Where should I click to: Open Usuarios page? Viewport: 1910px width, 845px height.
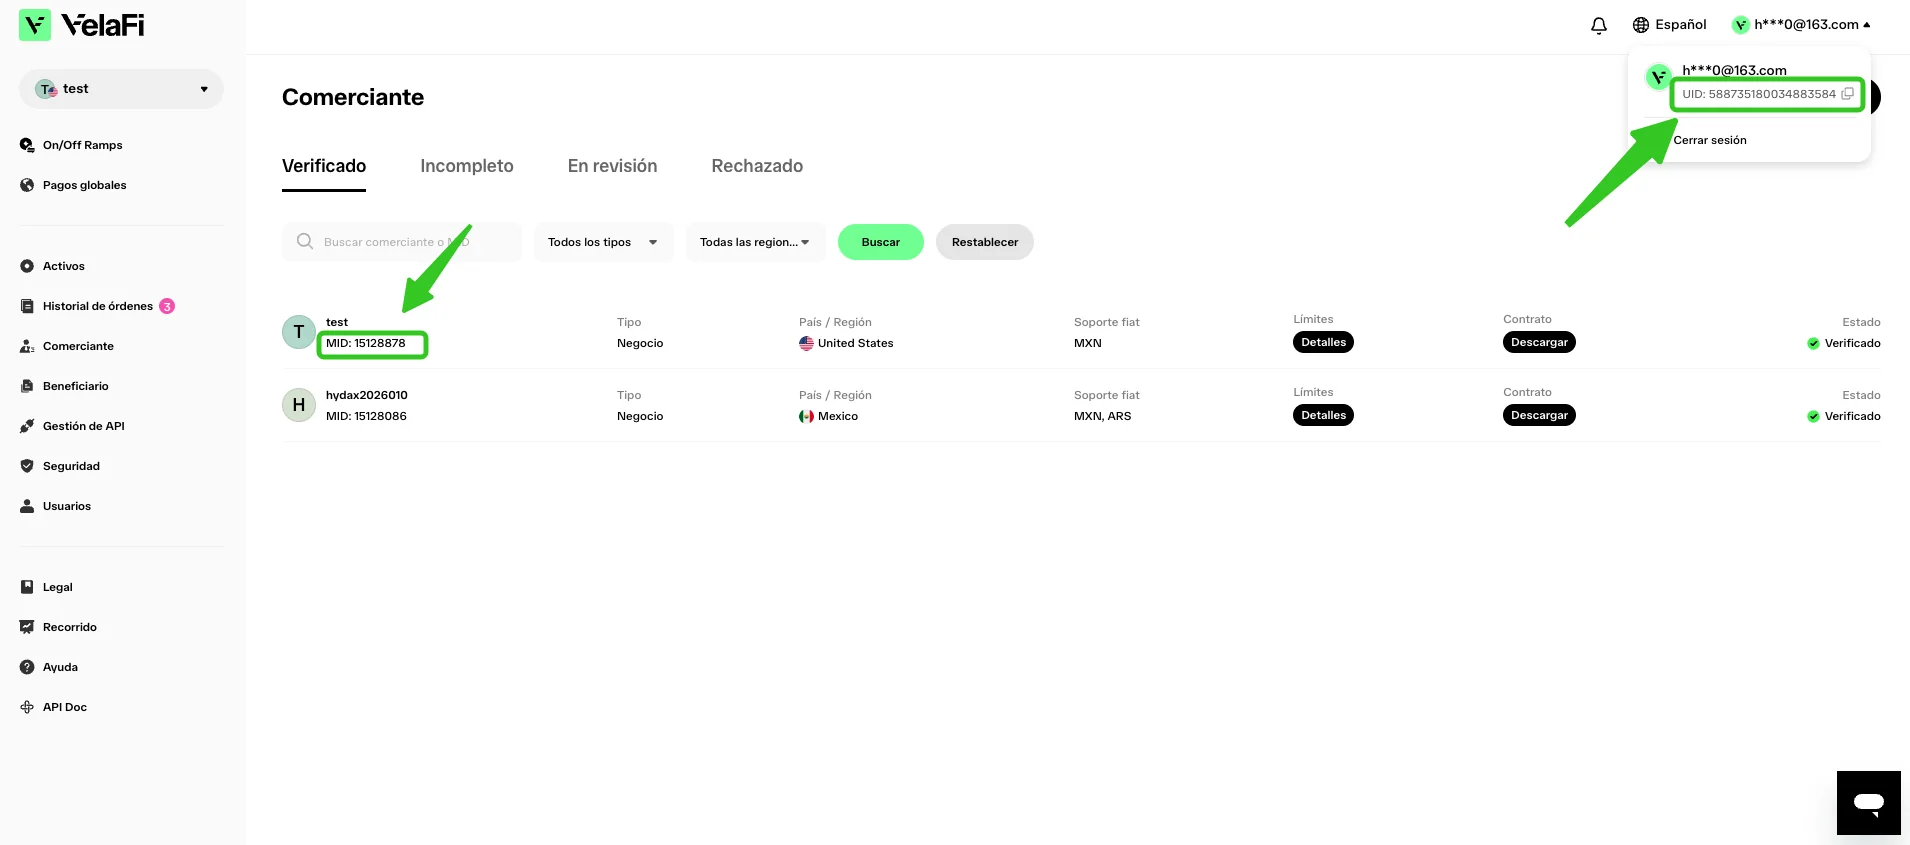point(66,506)
